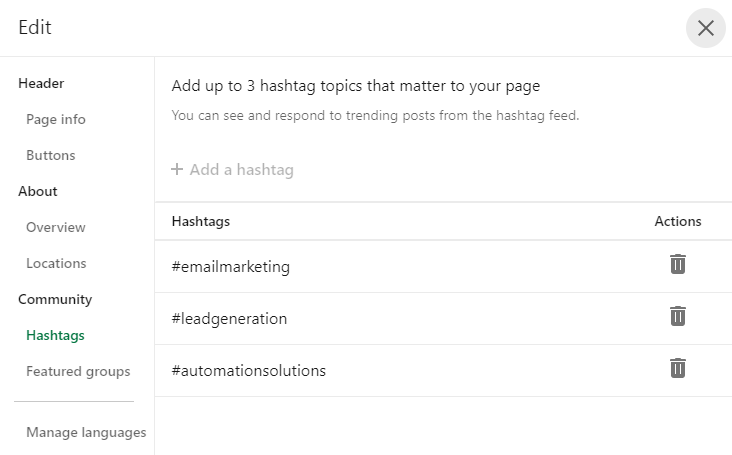Open the Locations section
The height and width of the screenshot is (455, 732).
pyautogui.click(x=56, y=263)
